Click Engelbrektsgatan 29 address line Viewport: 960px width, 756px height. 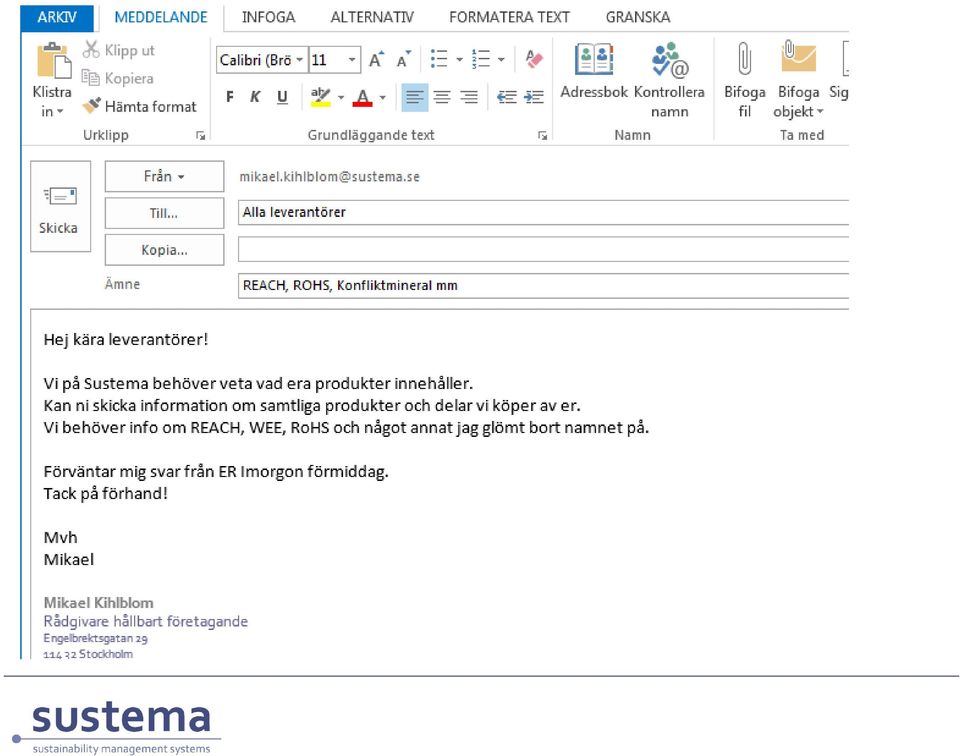(96, 638)
